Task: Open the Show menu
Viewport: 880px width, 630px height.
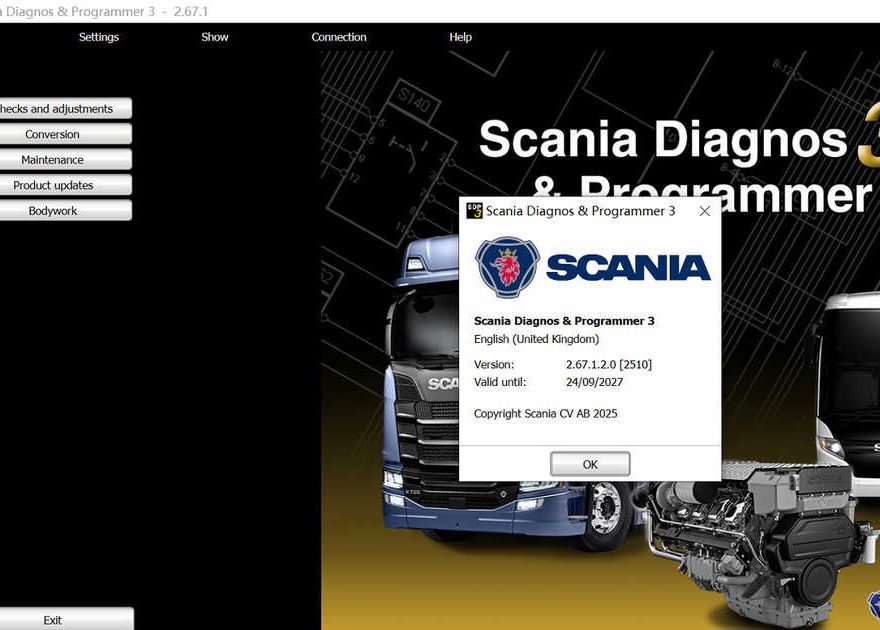Action: (215, 37)
